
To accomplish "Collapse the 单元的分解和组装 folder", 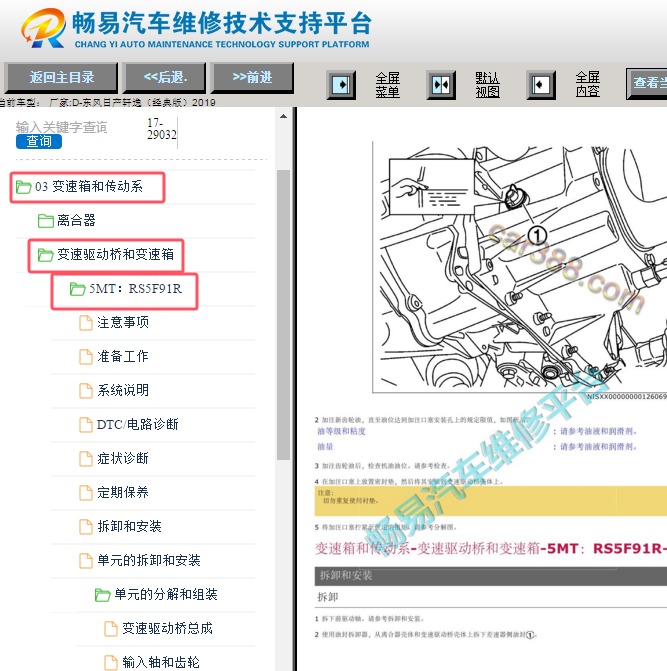I will 165,594.
